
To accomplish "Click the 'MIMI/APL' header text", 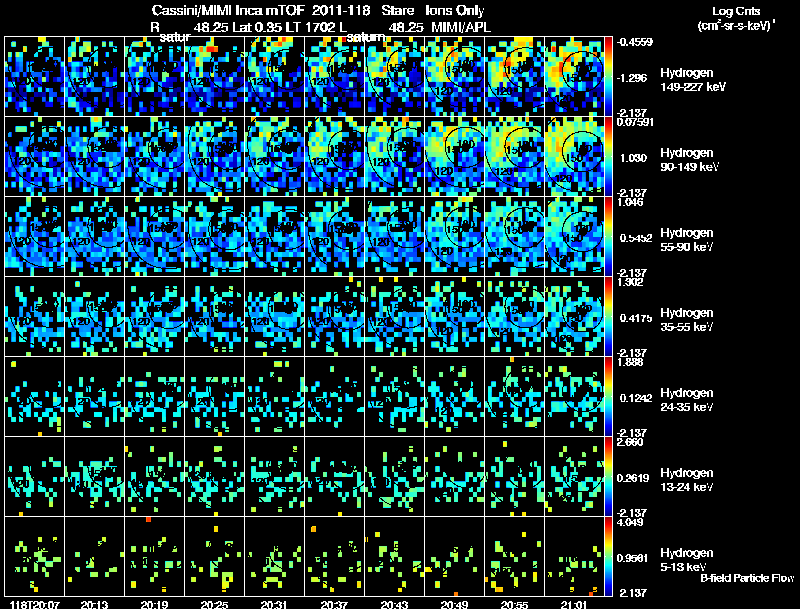I will [x=461, y=27].
